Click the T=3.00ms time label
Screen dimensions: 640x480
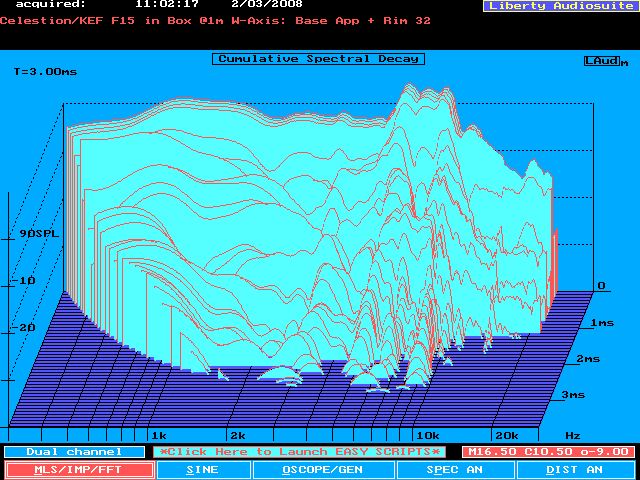(x=46, y=72)
